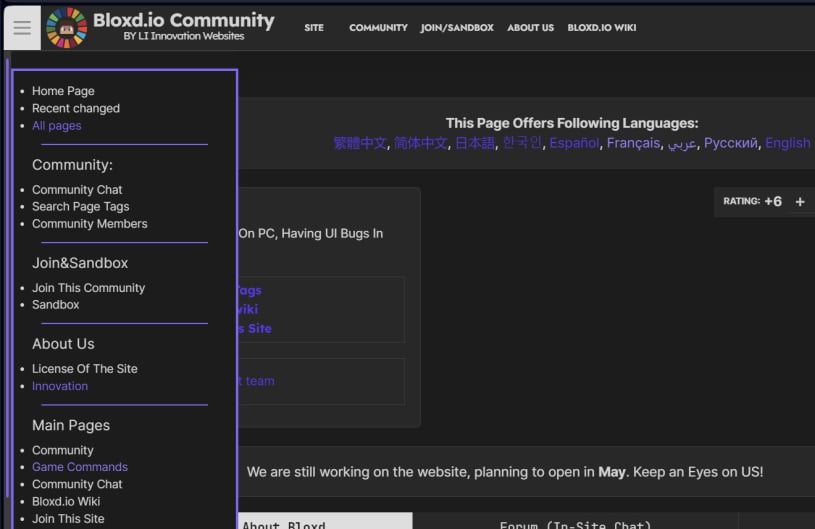Viewport: 815px width, 529px height.
Task: Switch language to Español
Action: [574, 143]
